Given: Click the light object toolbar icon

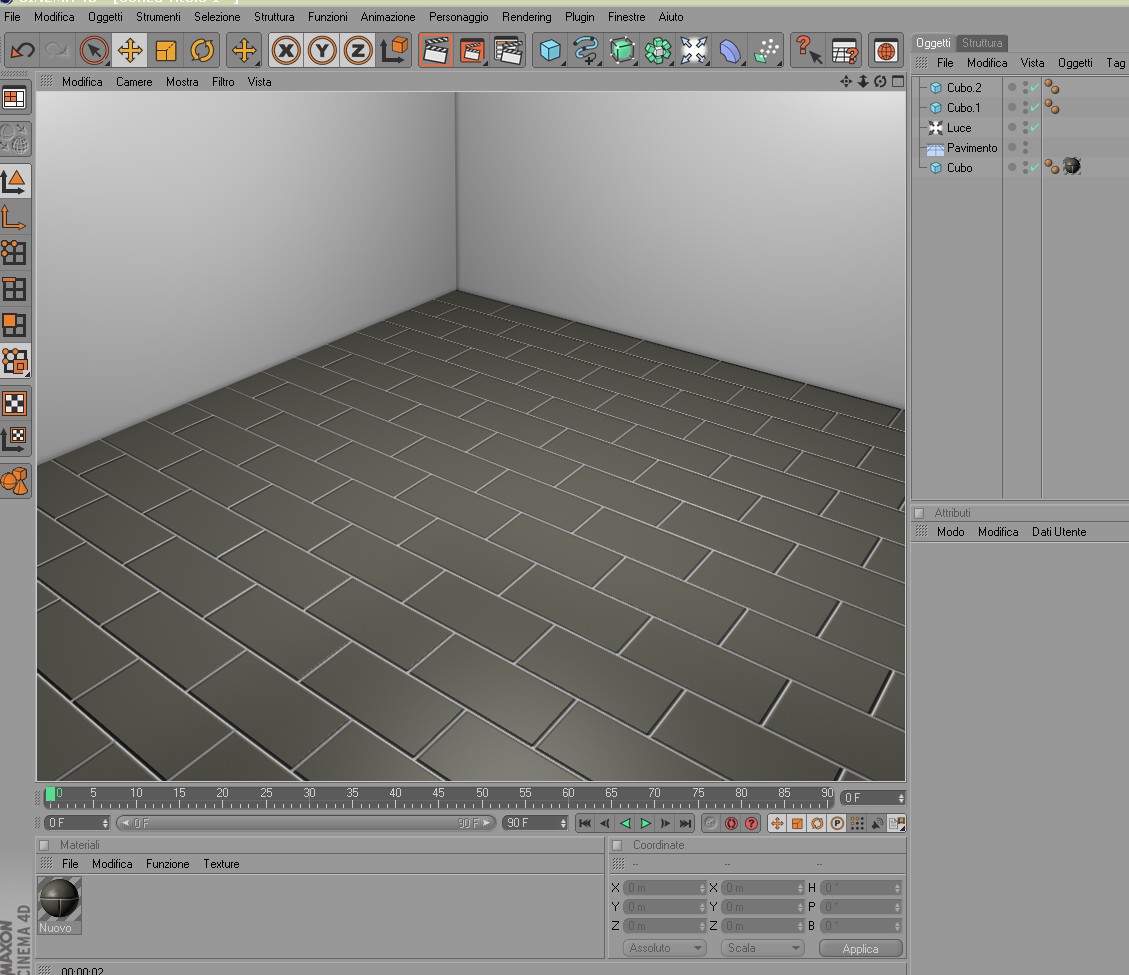Looking at the screenshot, I should point(693,50).
